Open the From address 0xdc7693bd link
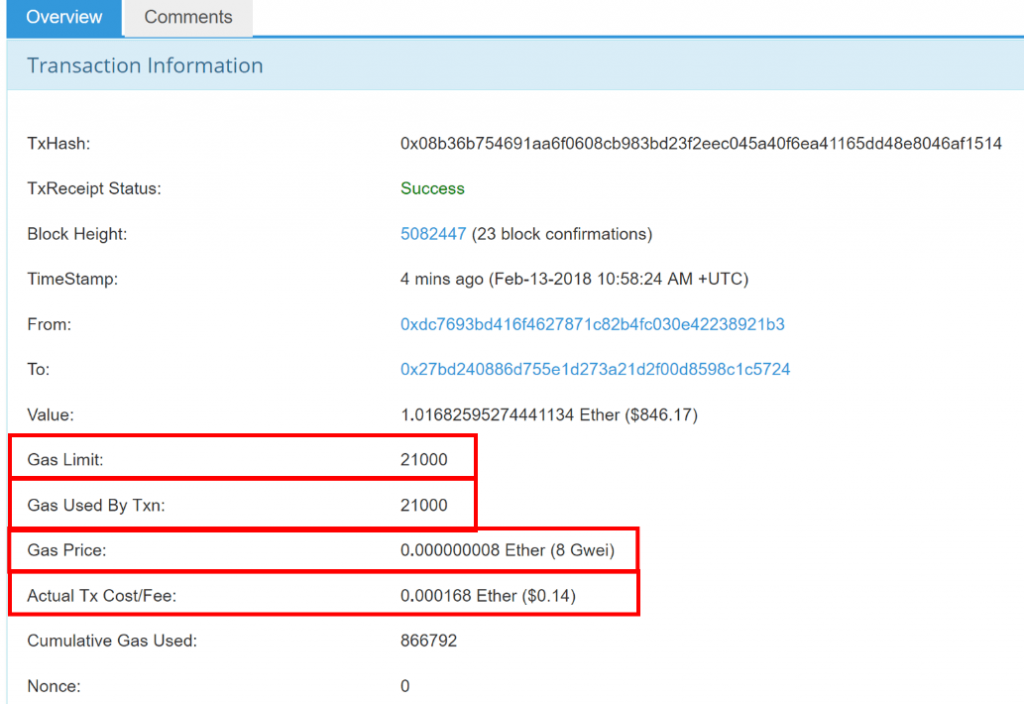The height and width of the screenshot is (704, 1024). pos(592,324)
